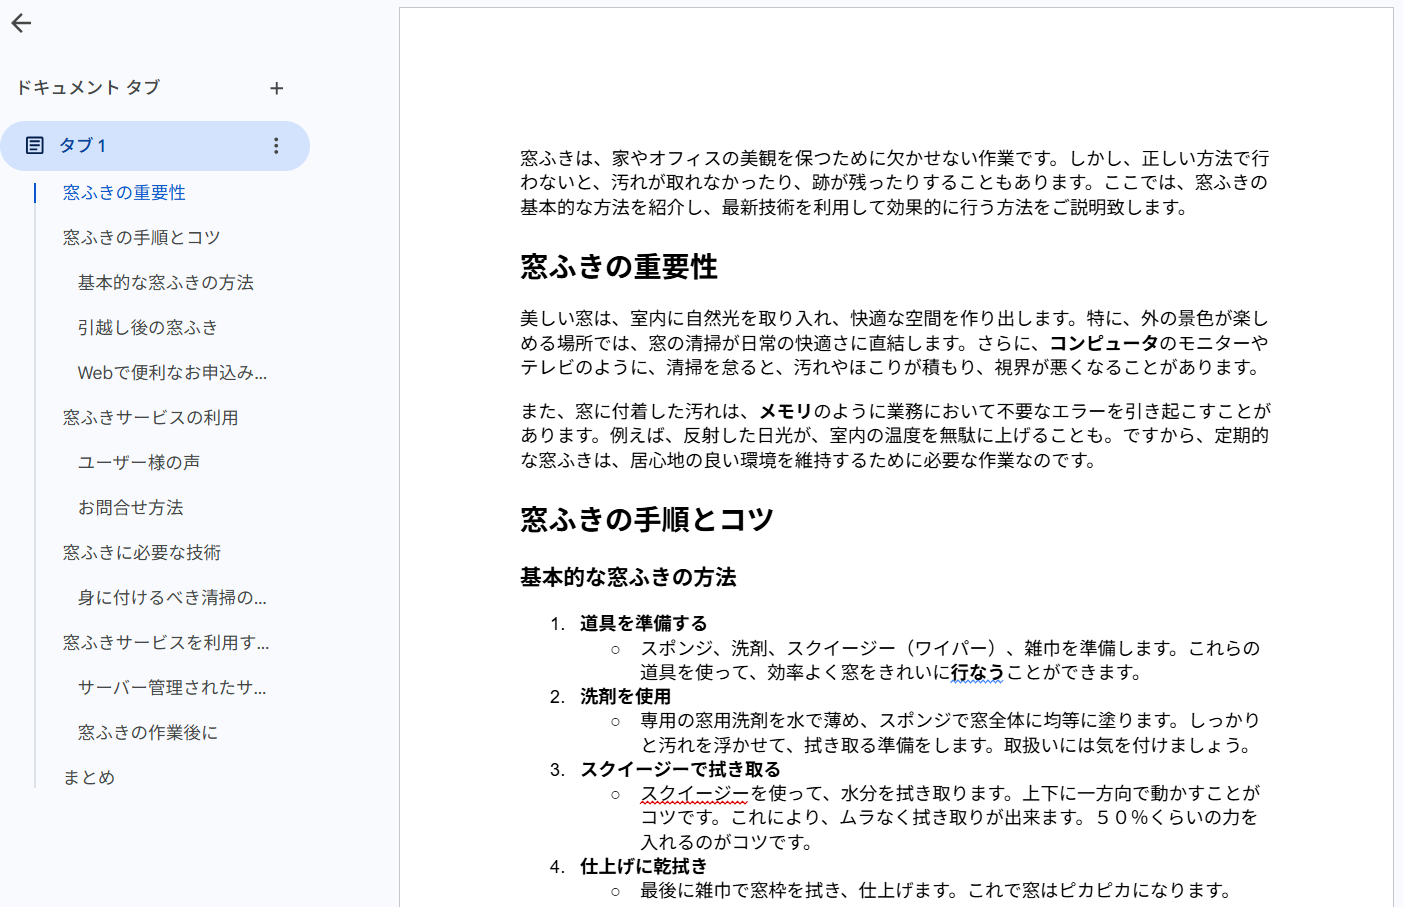Viewport: 1403px width, 907px height.
Task: Add a new document tab with plus icon
Action: click(277, 88)
